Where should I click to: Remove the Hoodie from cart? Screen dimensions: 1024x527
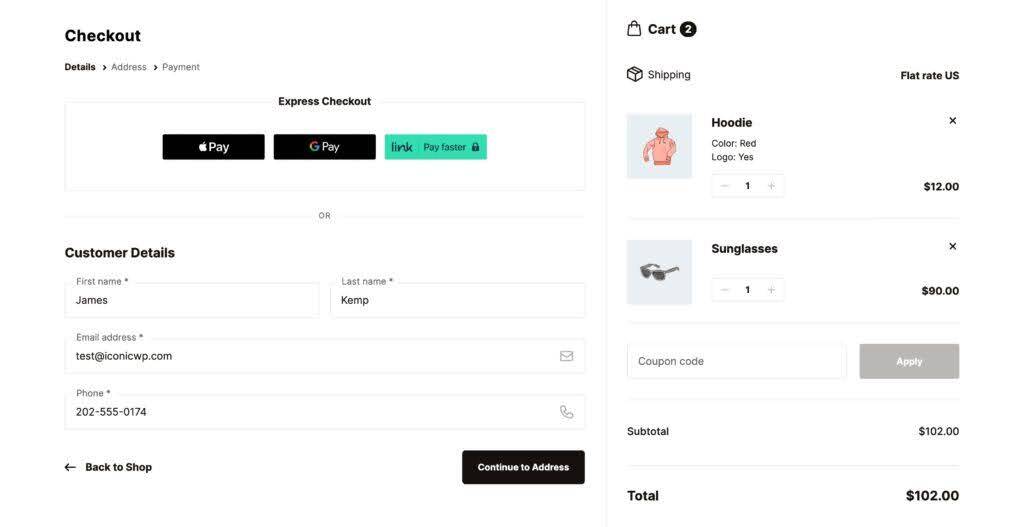952,121
